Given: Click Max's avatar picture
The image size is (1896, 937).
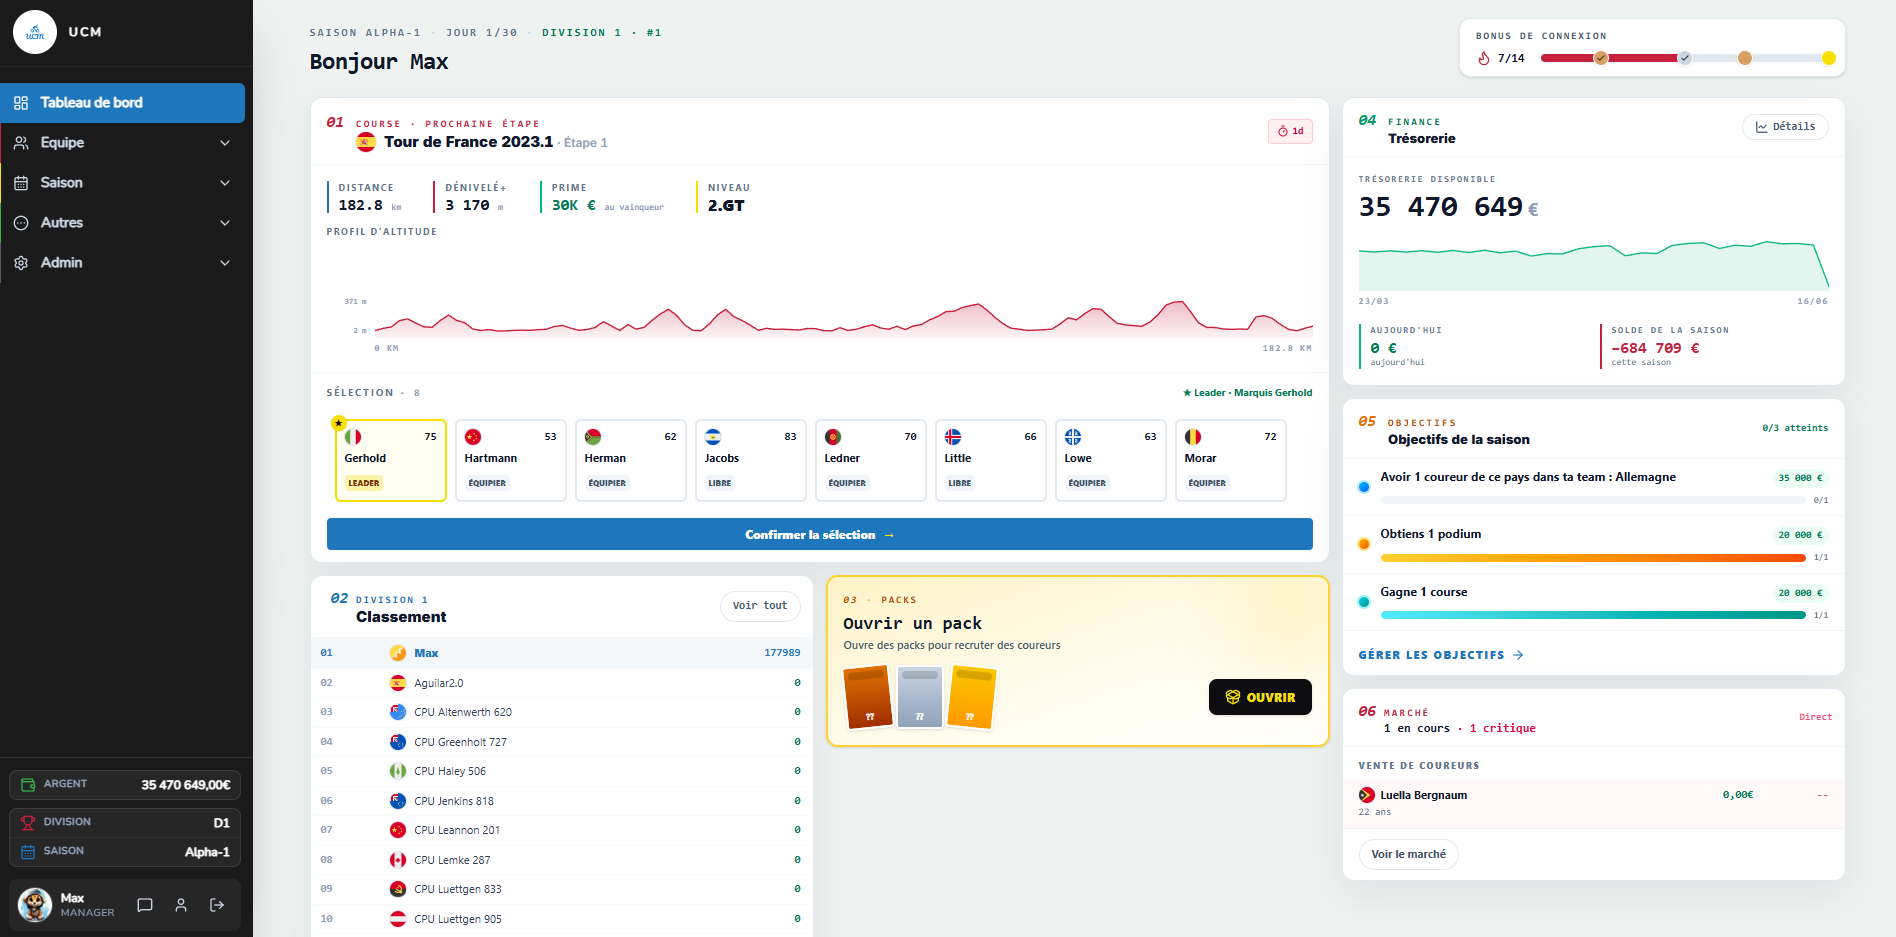Looking at the screenshot, I should click(x=35, y=905).
